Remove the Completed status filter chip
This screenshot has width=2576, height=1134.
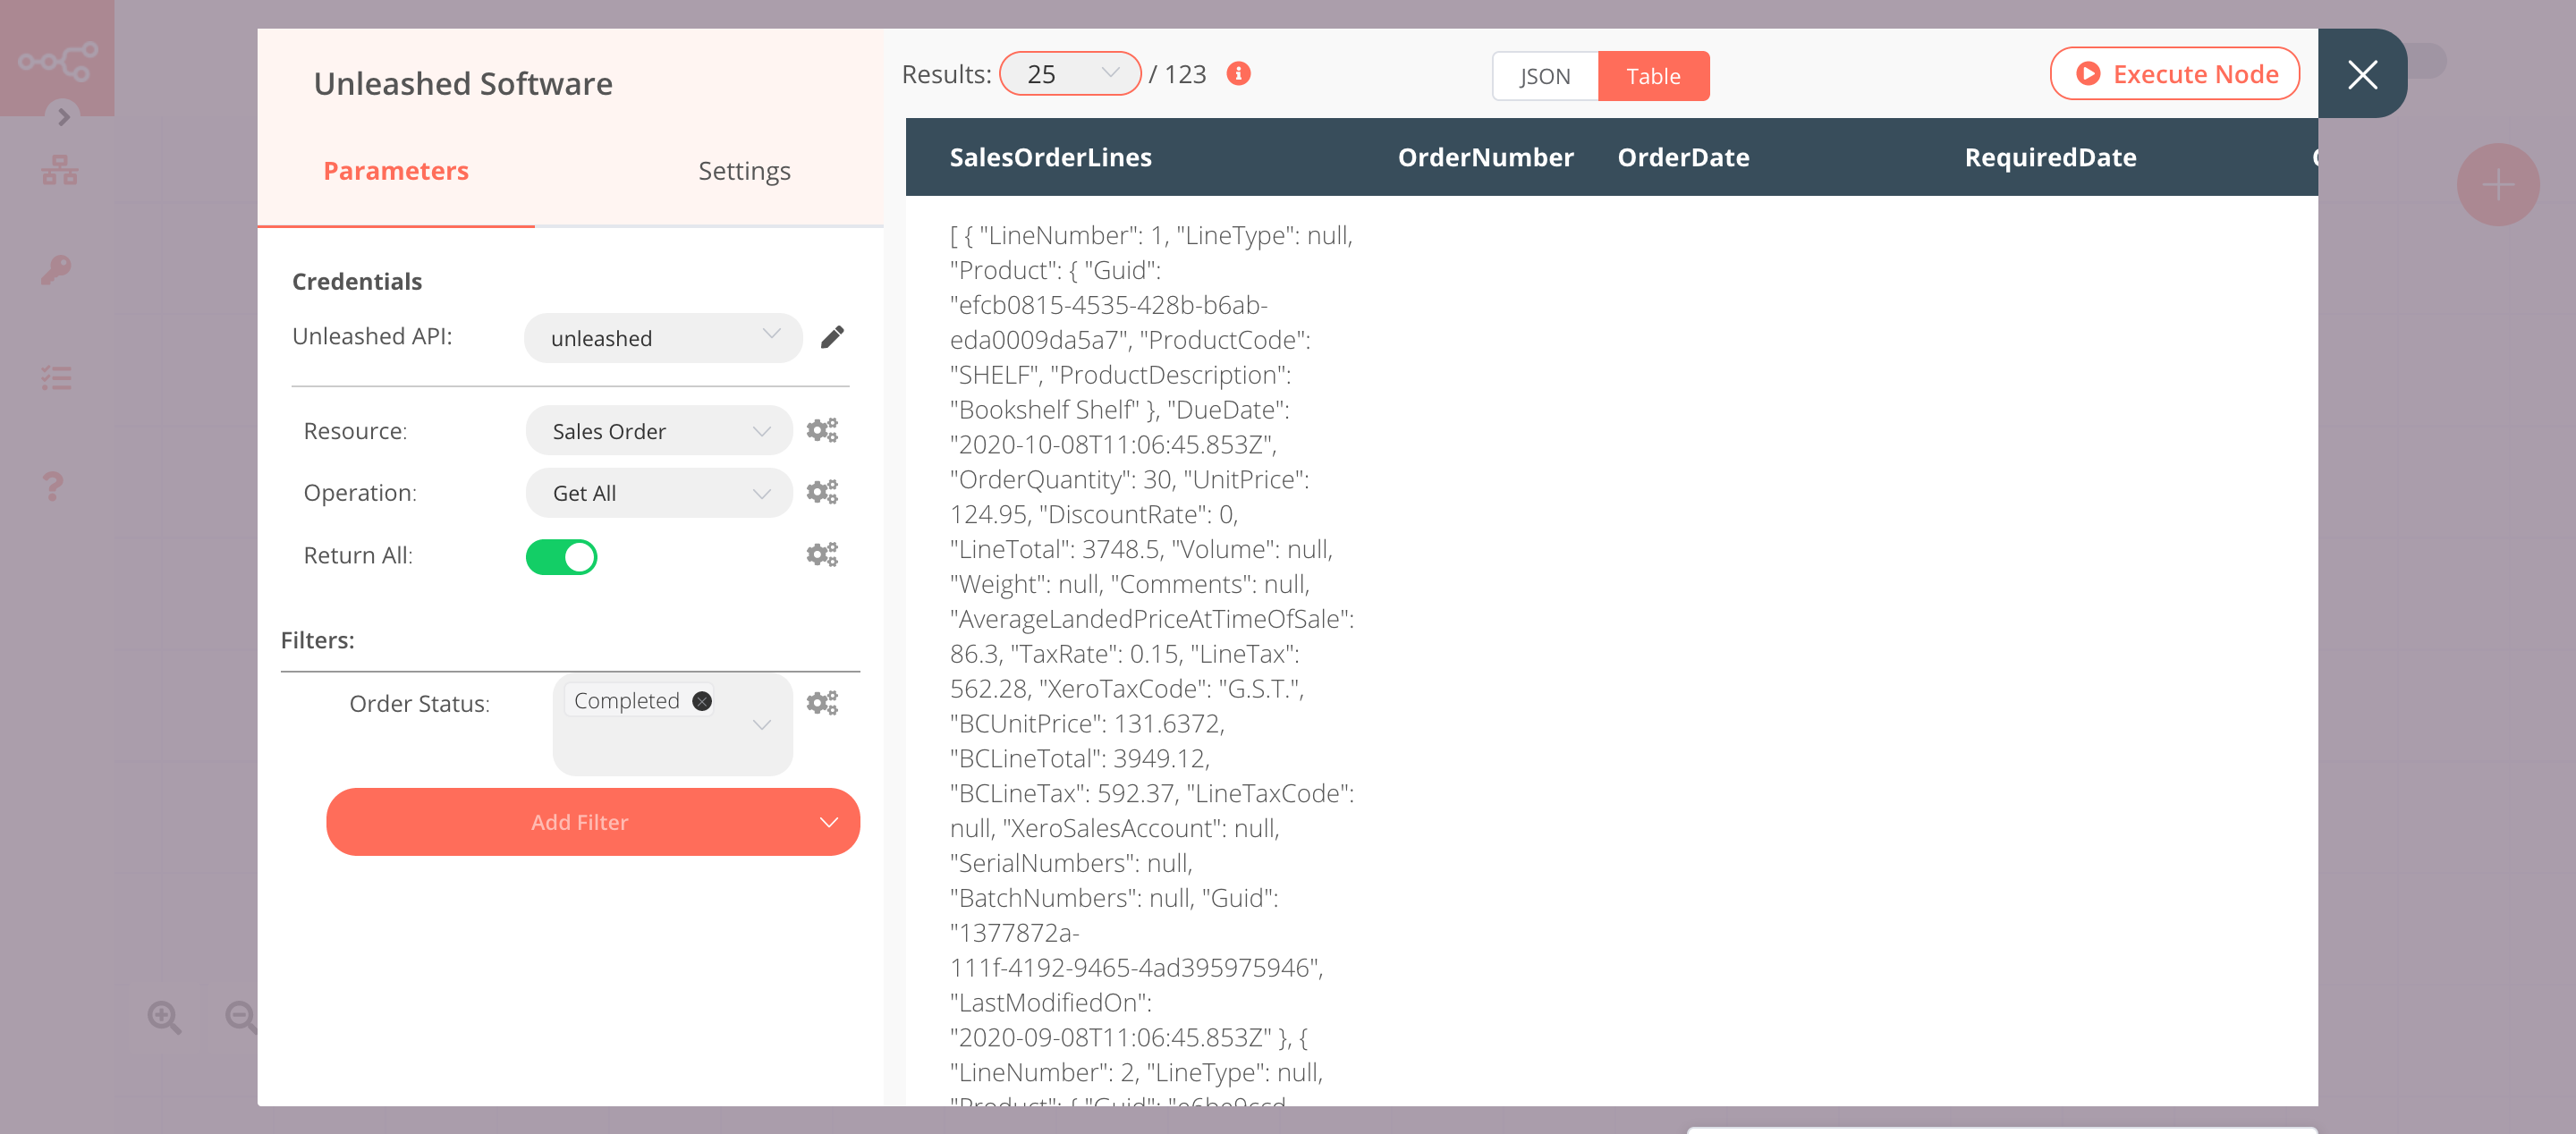pyautogui.click(x=702, y=700)
